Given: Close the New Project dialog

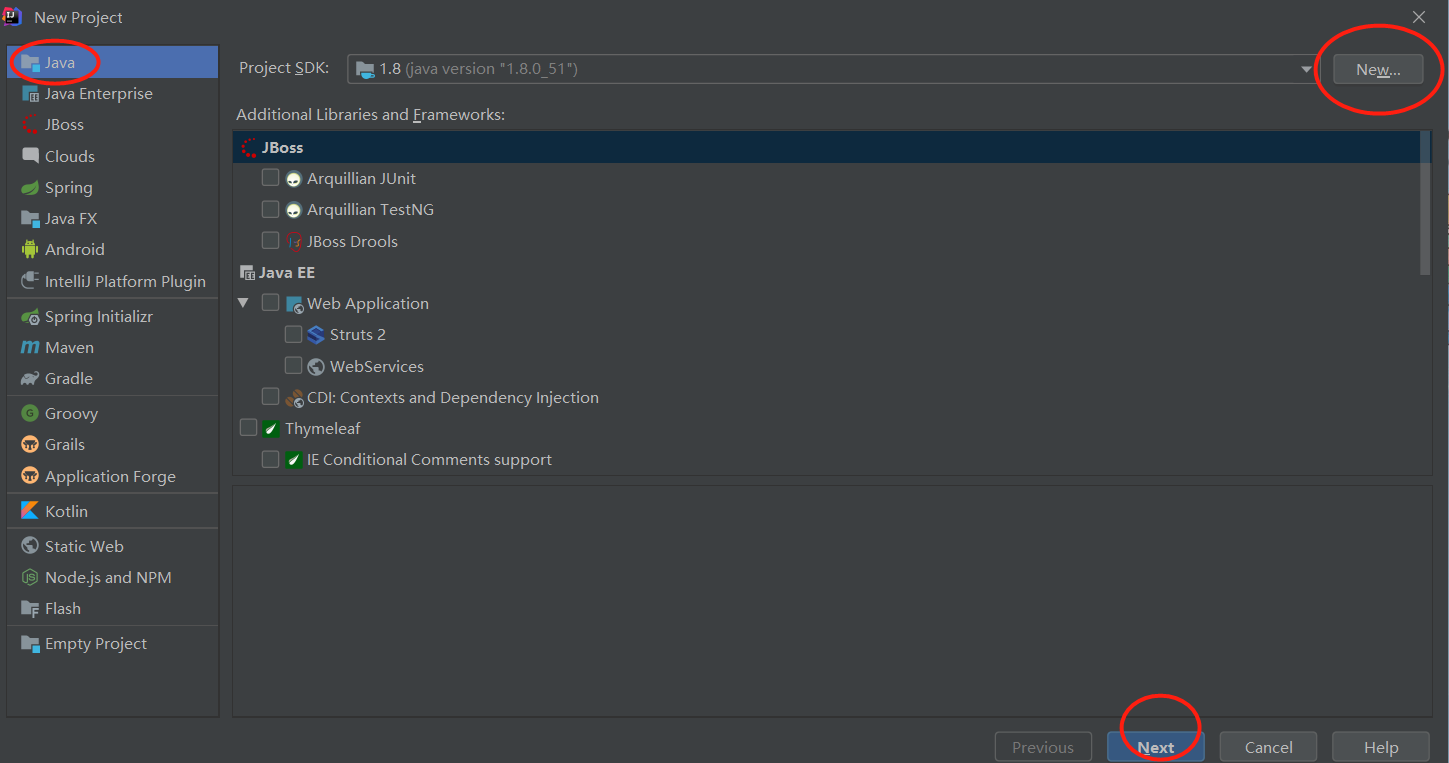Looking at the screenshot, I should pyautogui.click(x=1419, y=17).
